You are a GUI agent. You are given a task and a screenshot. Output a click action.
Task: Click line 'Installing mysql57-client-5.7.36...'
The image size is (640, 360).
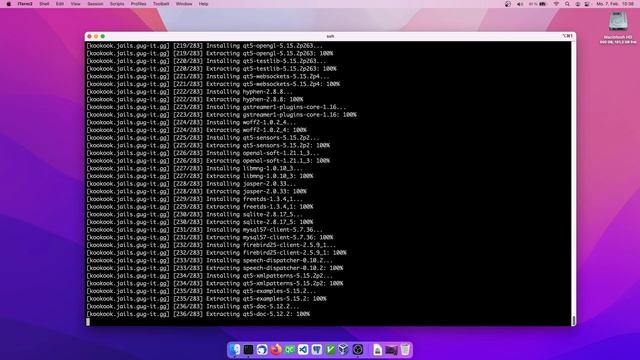[264, 229]
